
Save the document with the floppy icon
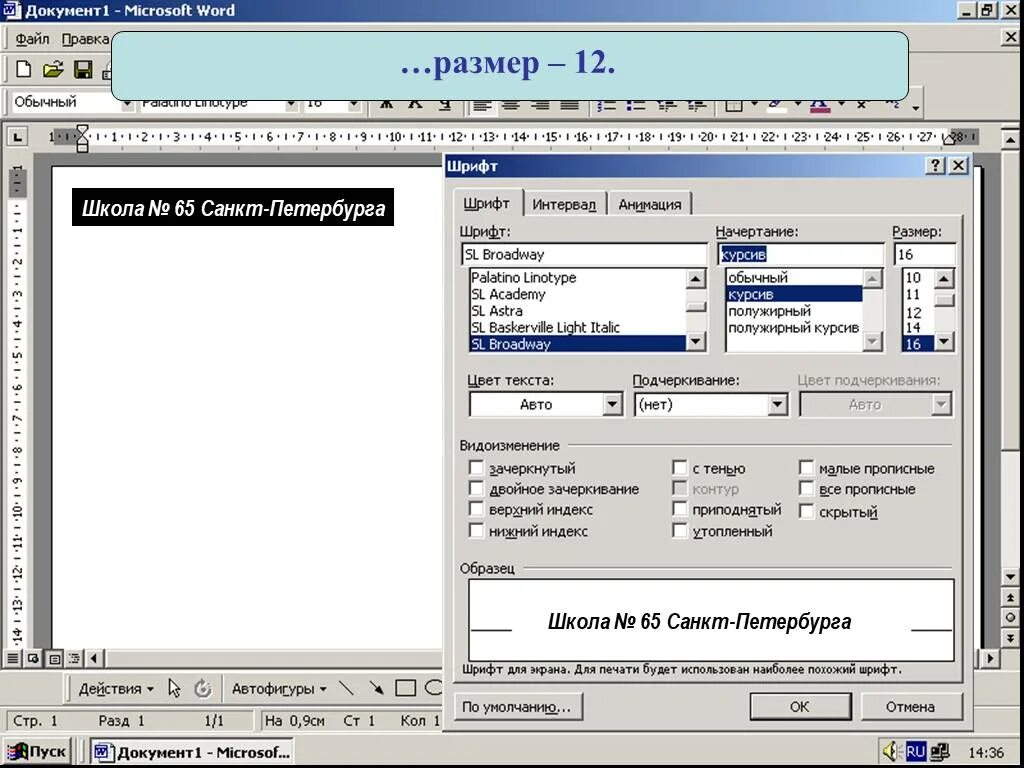coord(83,69)
